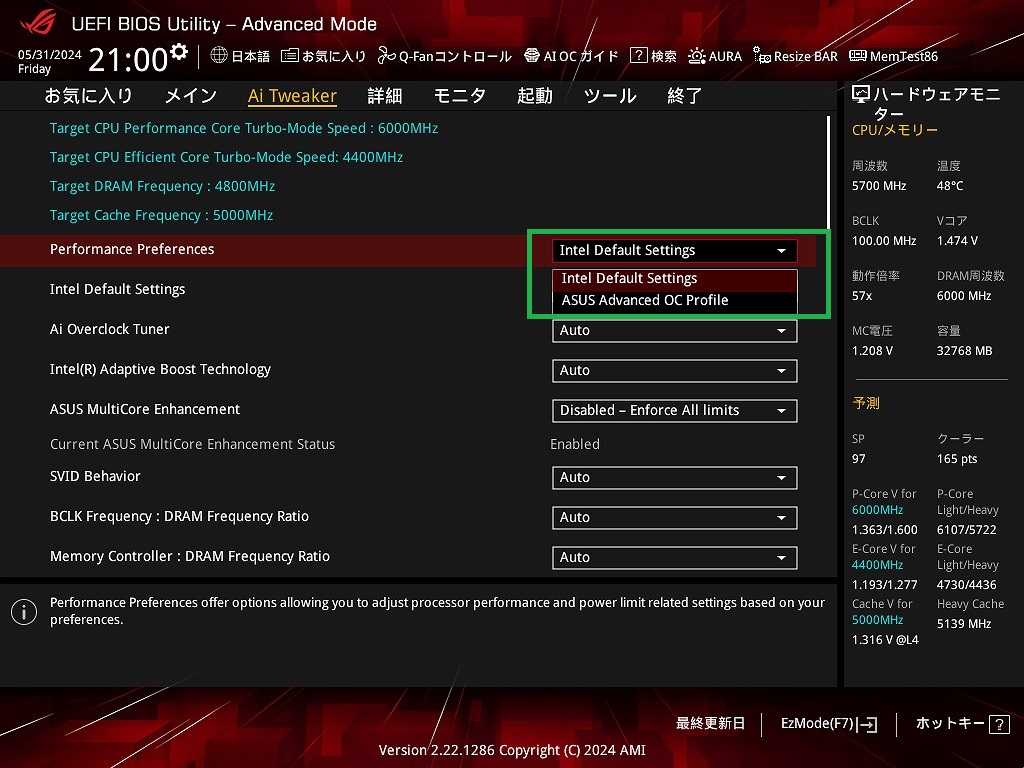
Task: Open BCLK Frequency DRAM Ratio dropdown
Action: click(675, 518)
